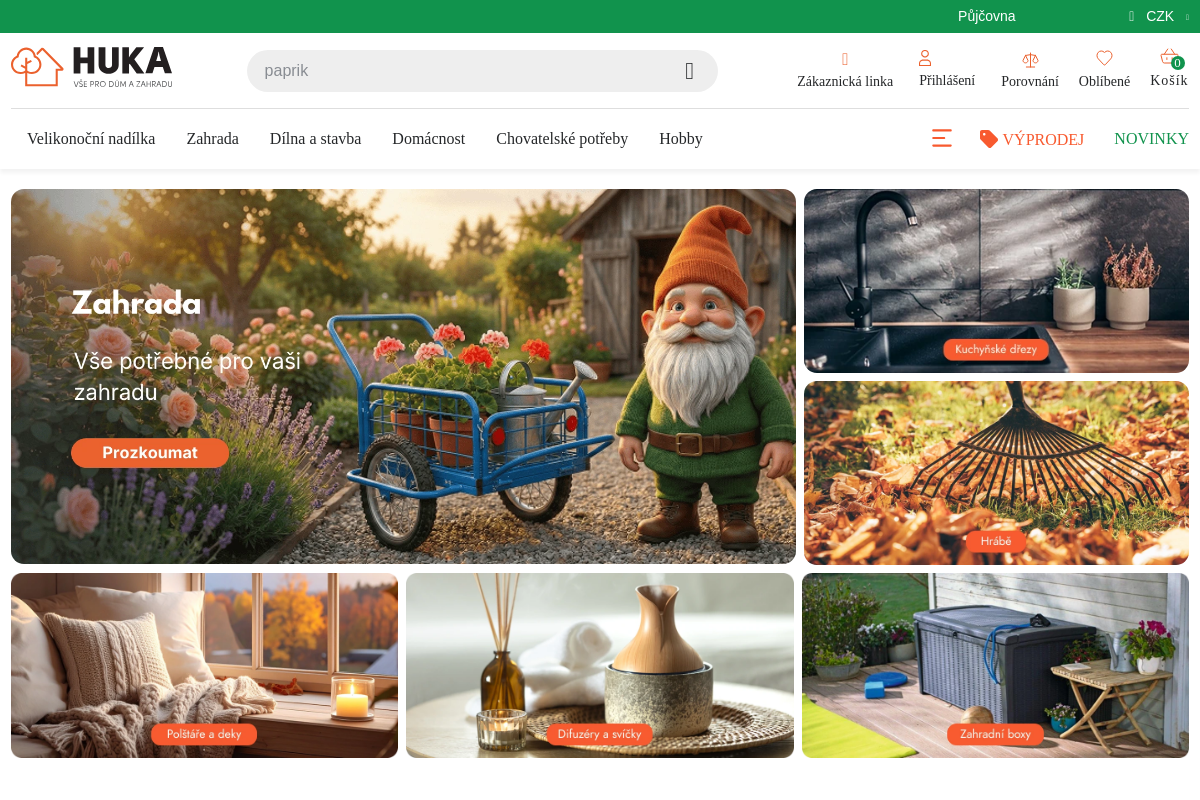Click the search magnifier icon
1200x800 pixels.
pos(689,71)
